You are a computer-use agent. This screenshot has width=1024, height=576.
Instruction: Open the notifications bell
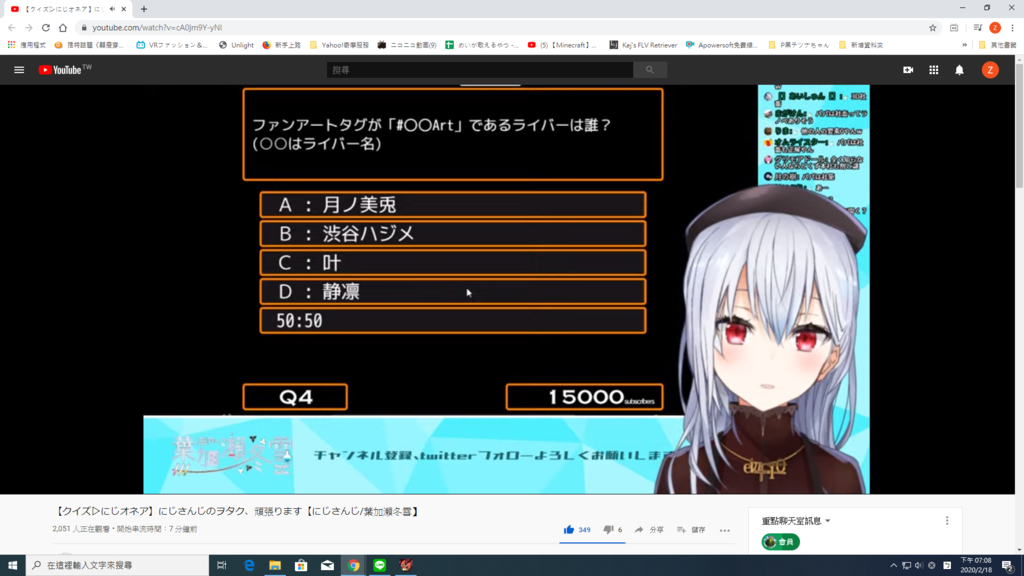[x=959, y=70]
